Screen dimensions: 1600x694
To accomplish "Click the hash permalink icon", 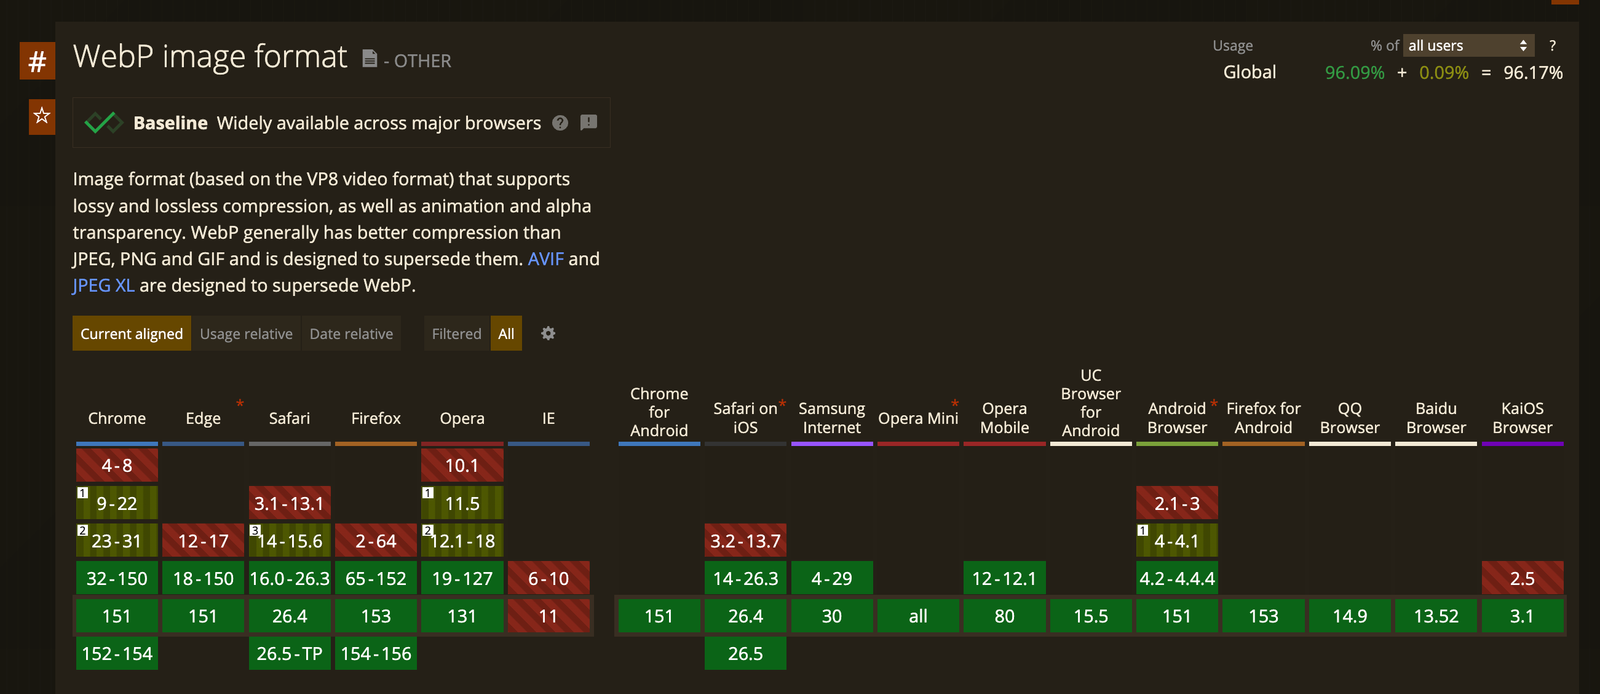I will 37,60.
